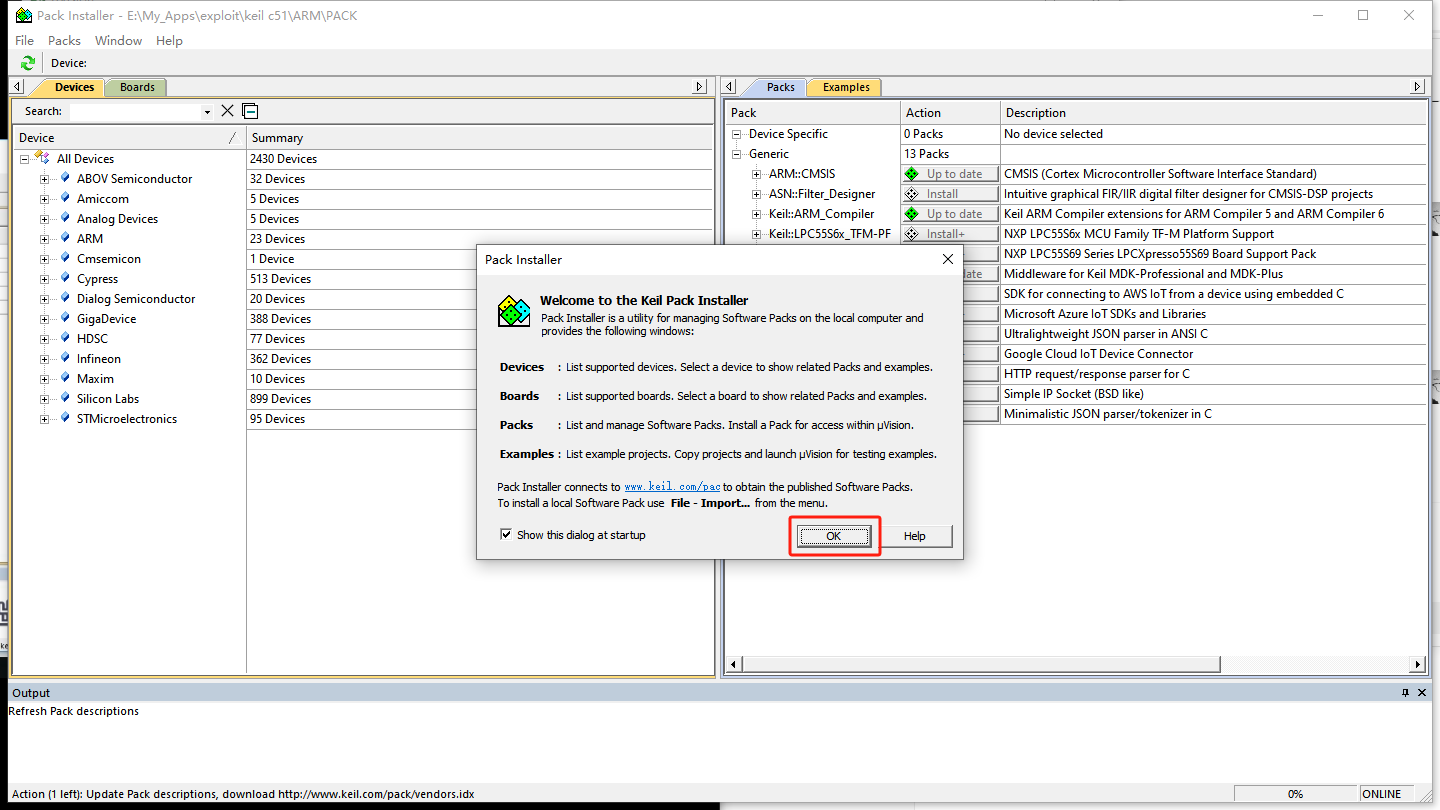The image size is (1440, 810).
Task: Select the Maxim vendor row
Action: [95, 379]
